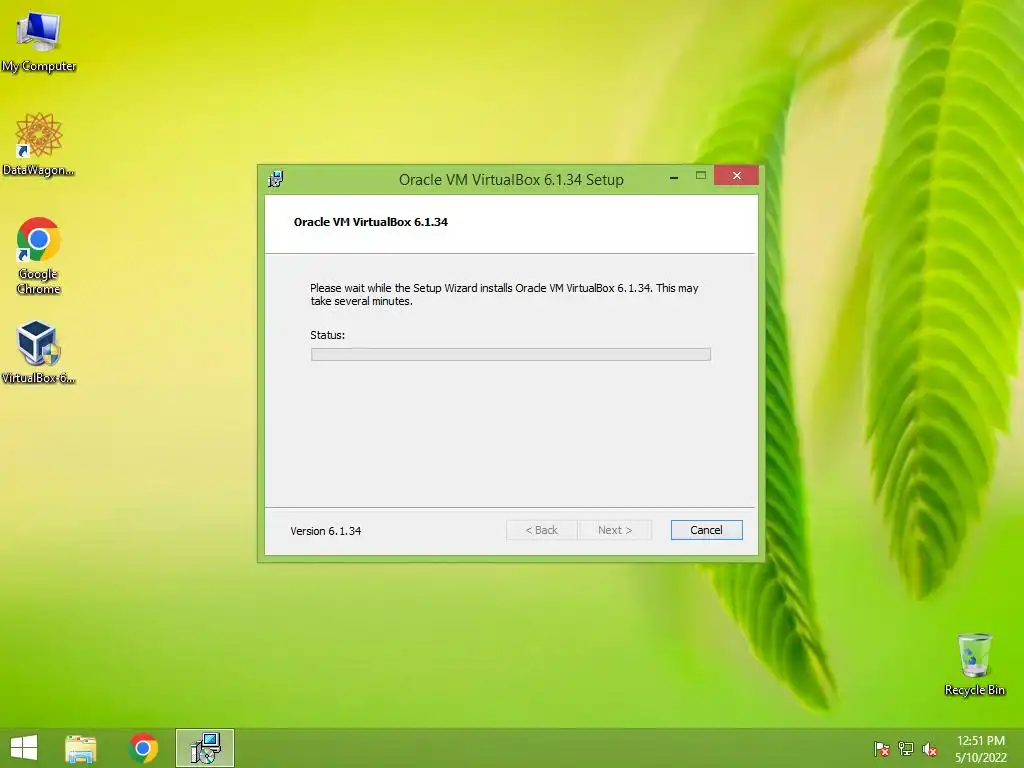
Task: Open My Computer desktop icon
Action: pyautogui.click(x=39, y=41)
